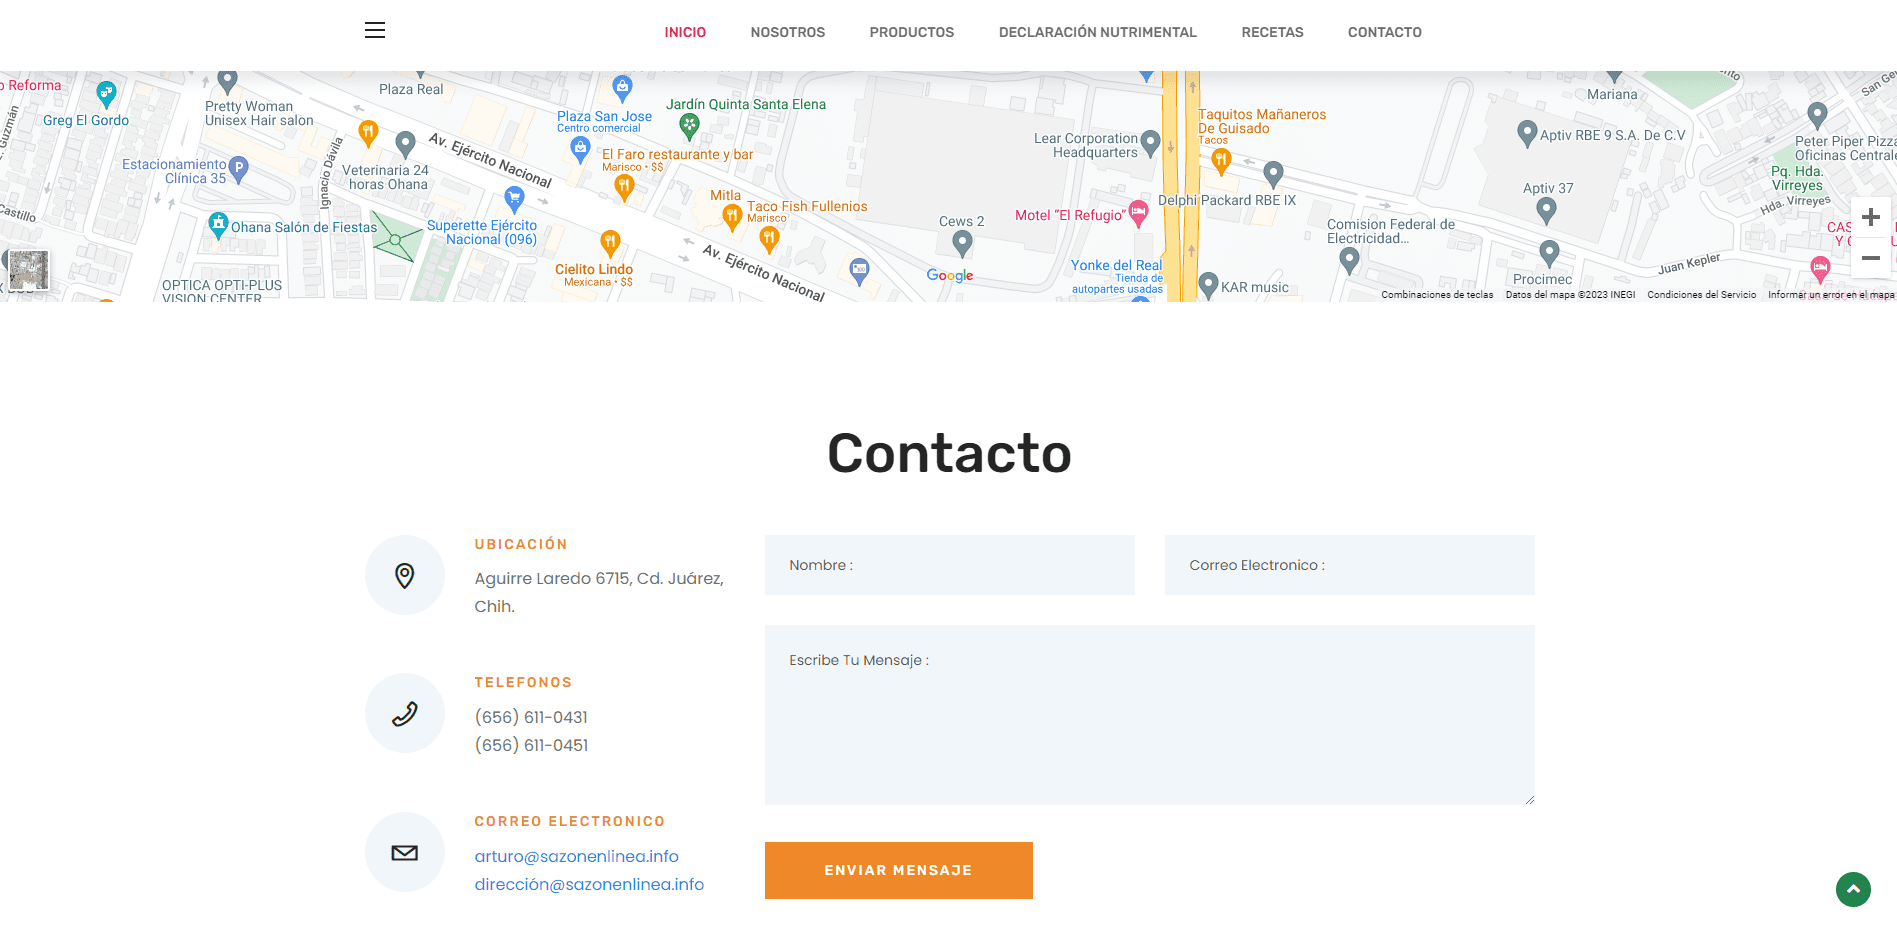Click the envelope icon beside Correo Electronico

[x=405, y=852]
